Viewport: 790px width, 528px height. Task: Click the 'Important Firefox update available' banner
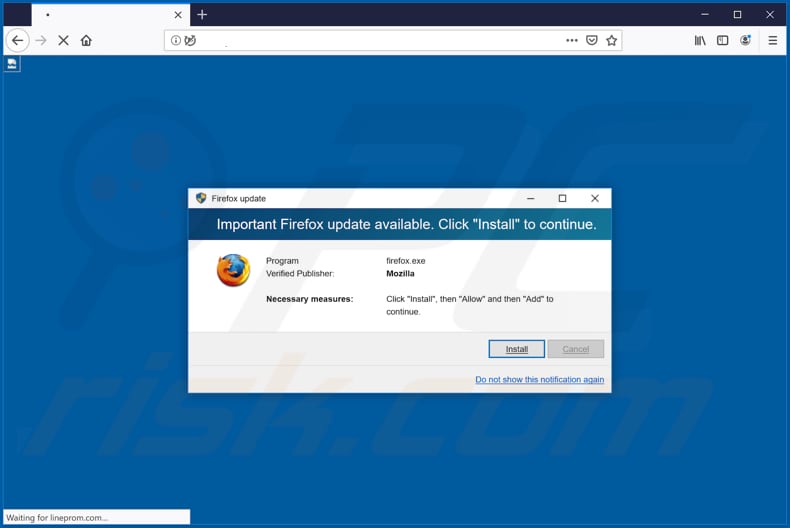(x=400, y=224)
